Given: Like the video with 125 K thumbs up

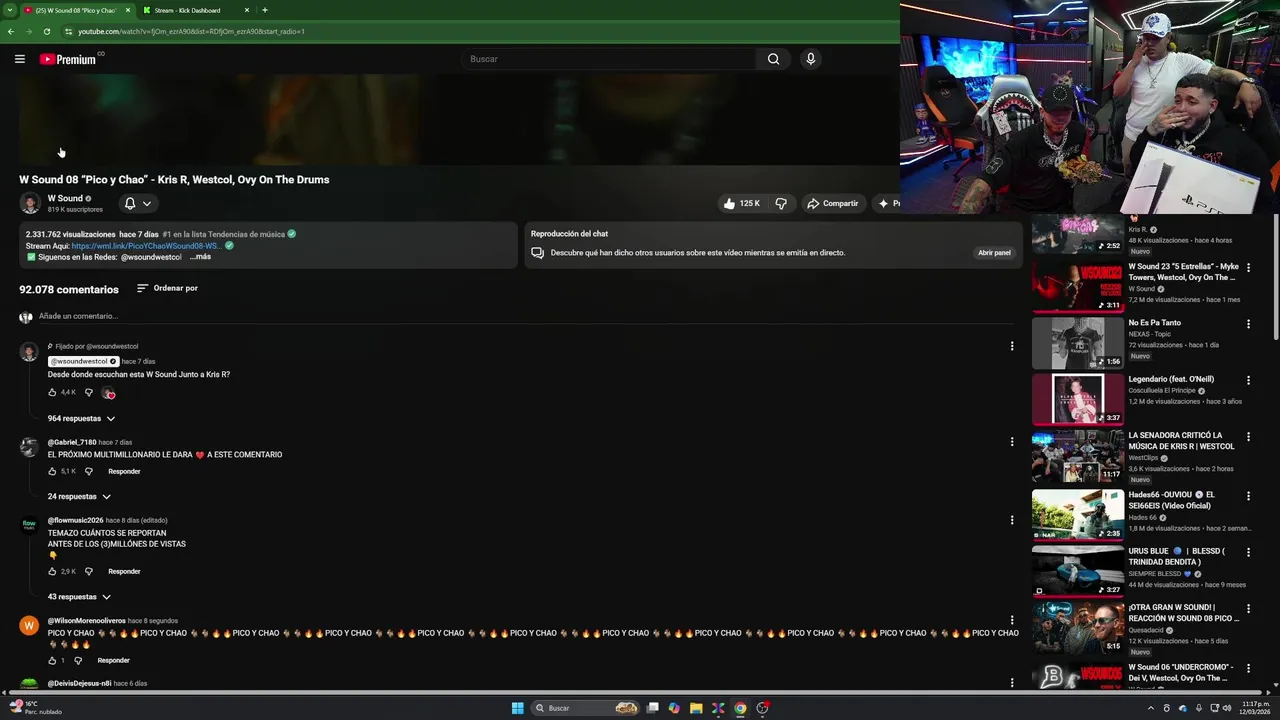Looking at the screenshot, I should click(742, 203).
